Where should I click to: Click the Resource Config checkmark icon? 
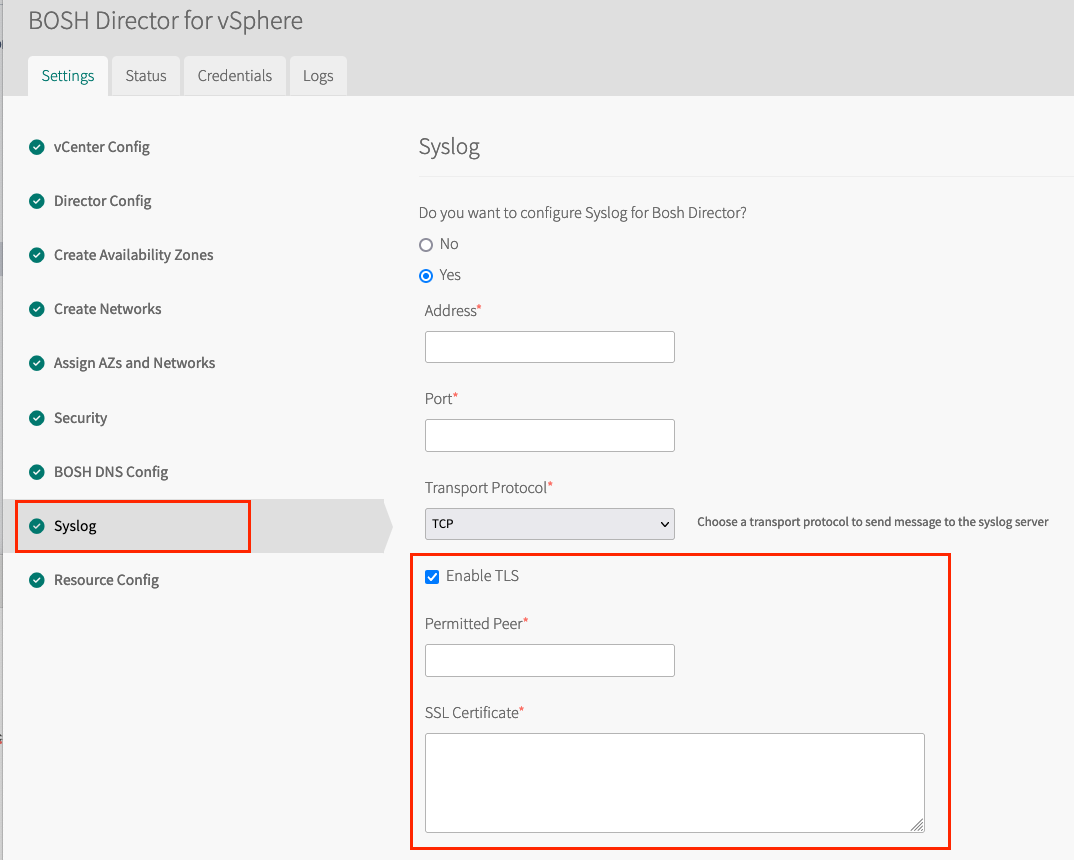click(x=37, y=580)
